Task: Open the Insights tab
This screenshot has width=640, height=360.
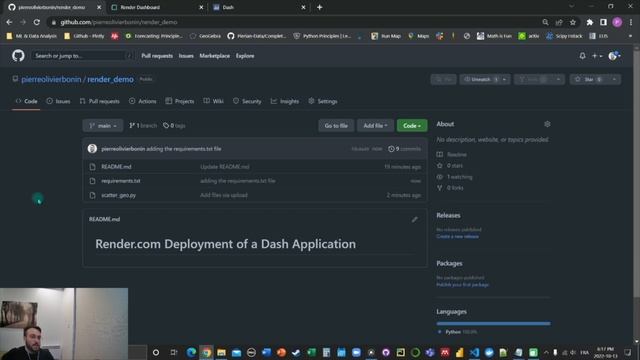Action: click(285, 101)
